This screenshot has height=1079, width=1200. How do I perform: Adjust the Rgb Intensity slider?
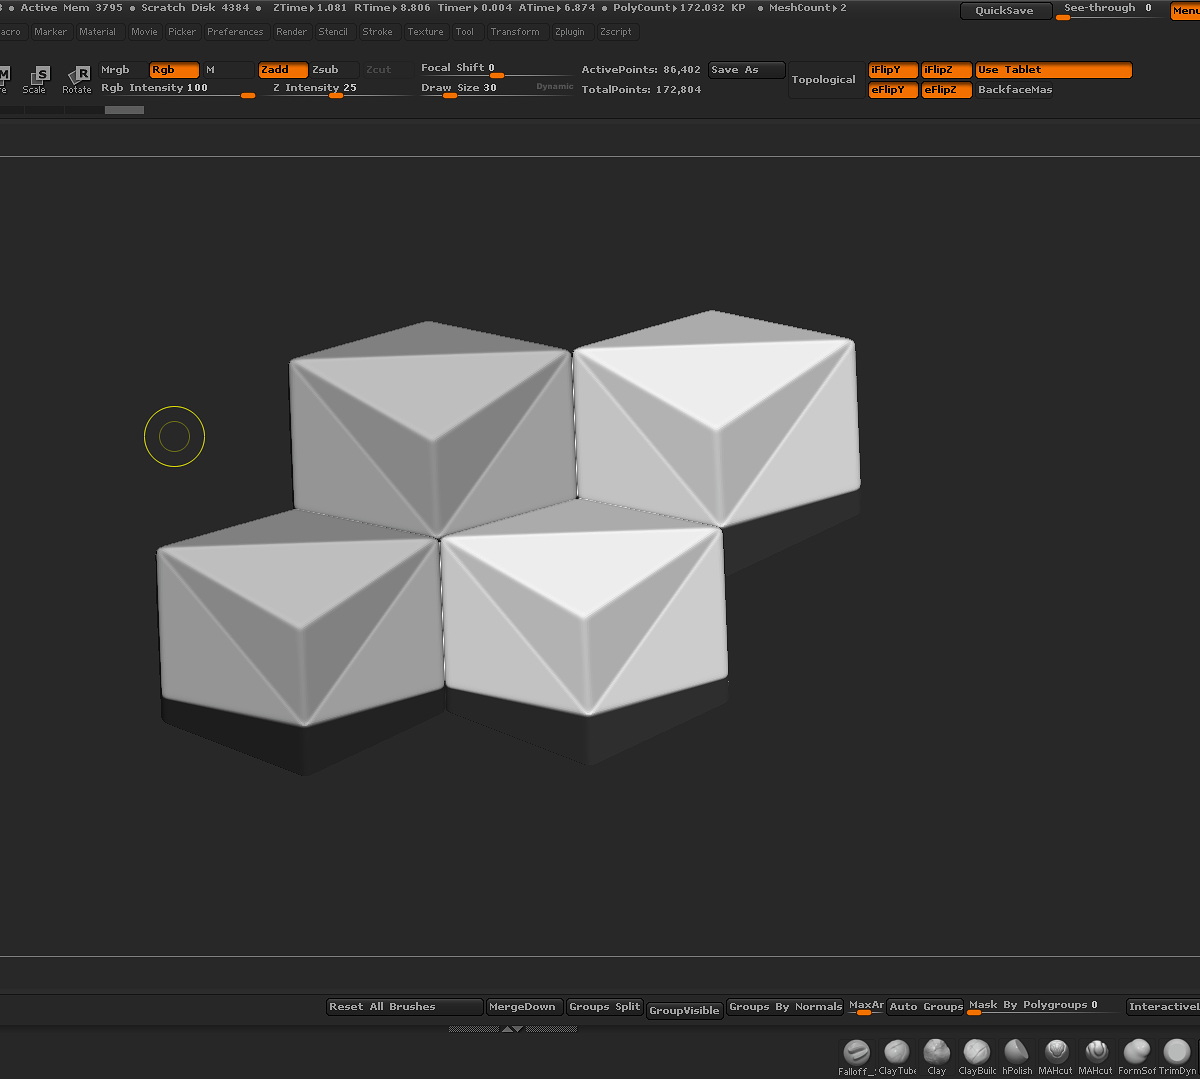point(177,89)
